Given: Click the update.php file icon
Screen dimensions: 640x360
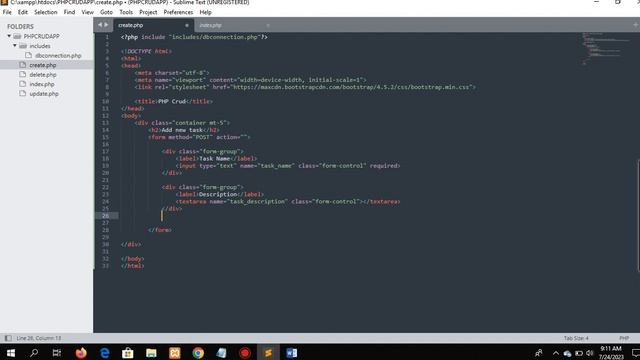Looking at the screenshot, I should 22,93.
